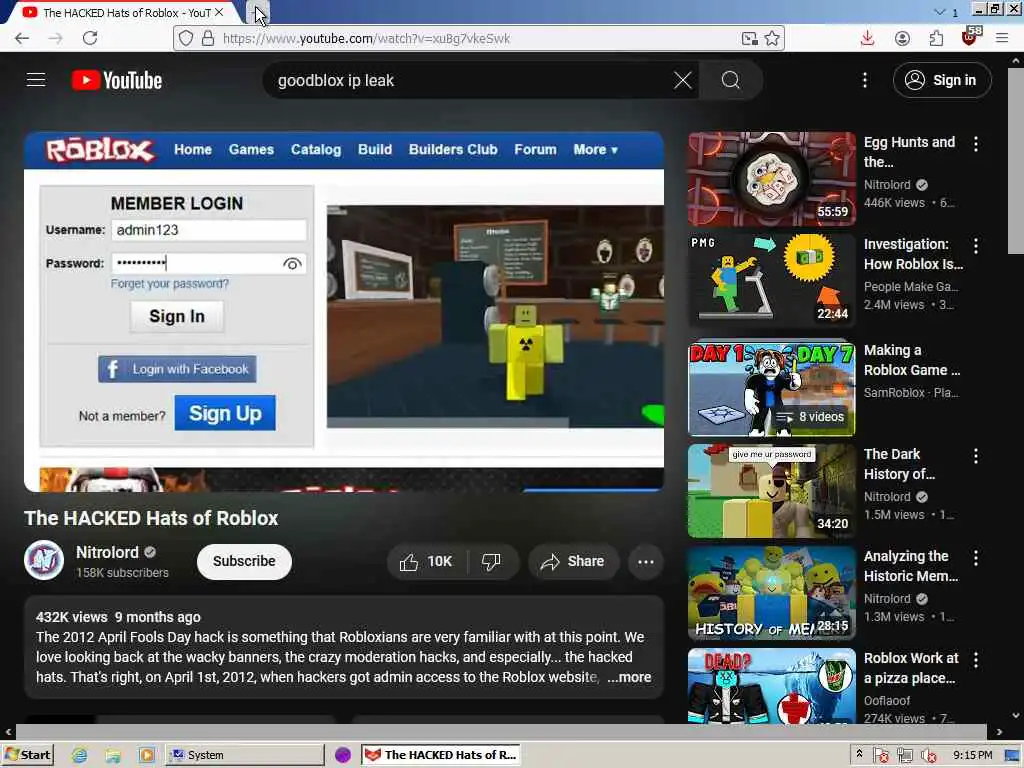The height and width of the screenshot is (768, 1024).
Task: Open options for Roblox Work at pizza video
Action: pos(976,660)
